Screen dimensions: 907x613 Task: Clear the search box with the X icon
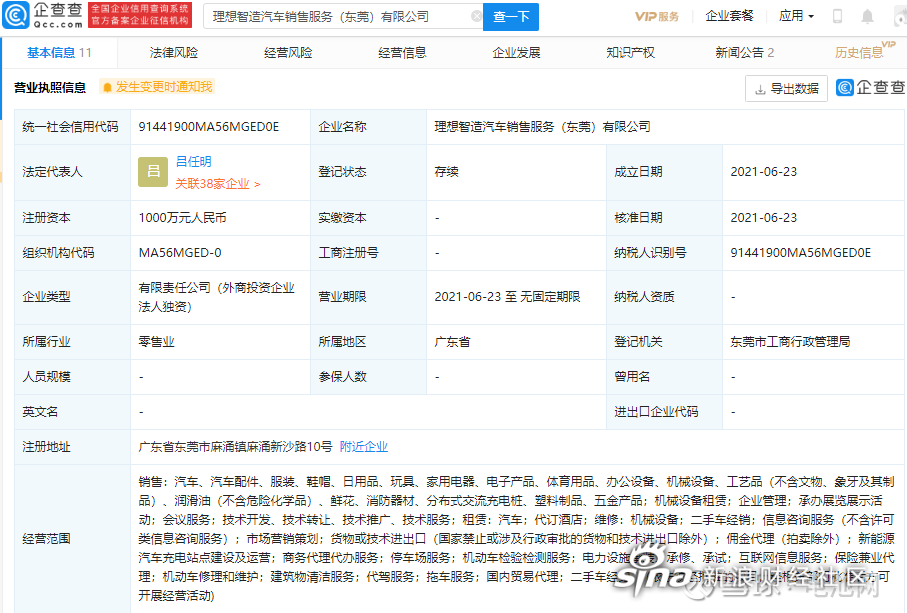click(477, 16)
